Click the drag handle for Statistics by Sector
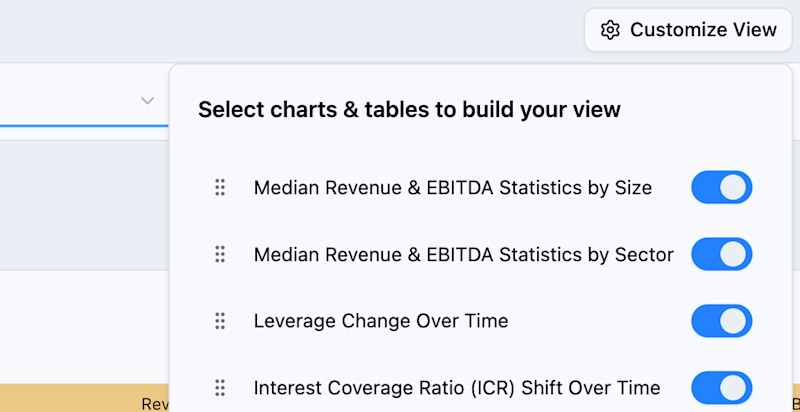This screenshot has height=412, width=800. 220,254
